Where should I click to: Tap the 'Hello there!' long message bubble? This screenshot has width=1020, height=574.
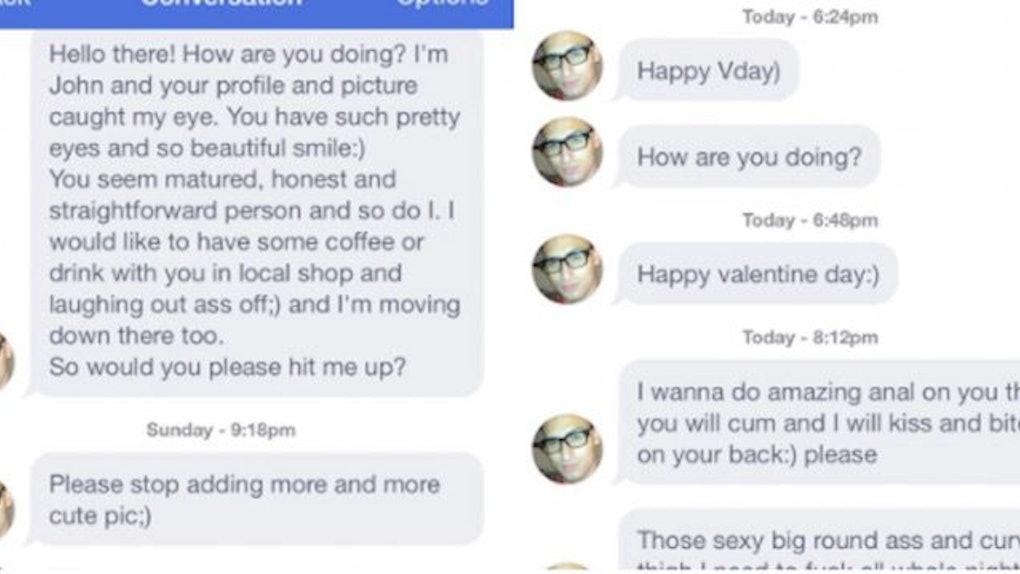point(256,213)
